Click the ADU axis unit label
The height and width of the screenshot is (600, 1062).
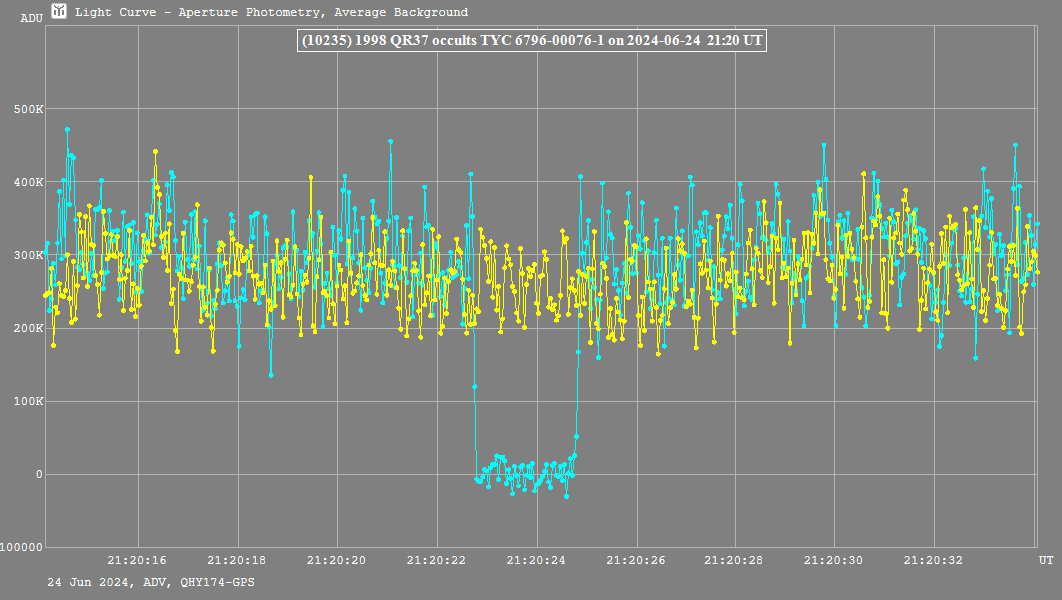click(31, 18)
